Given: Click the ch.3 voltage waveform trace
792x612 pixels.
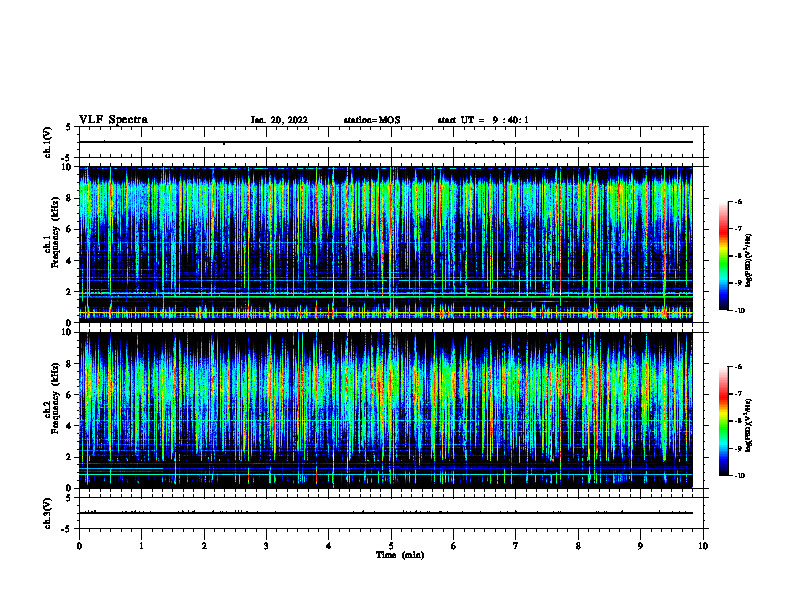Looking at the screenshot, I should [x=386, y=513].
